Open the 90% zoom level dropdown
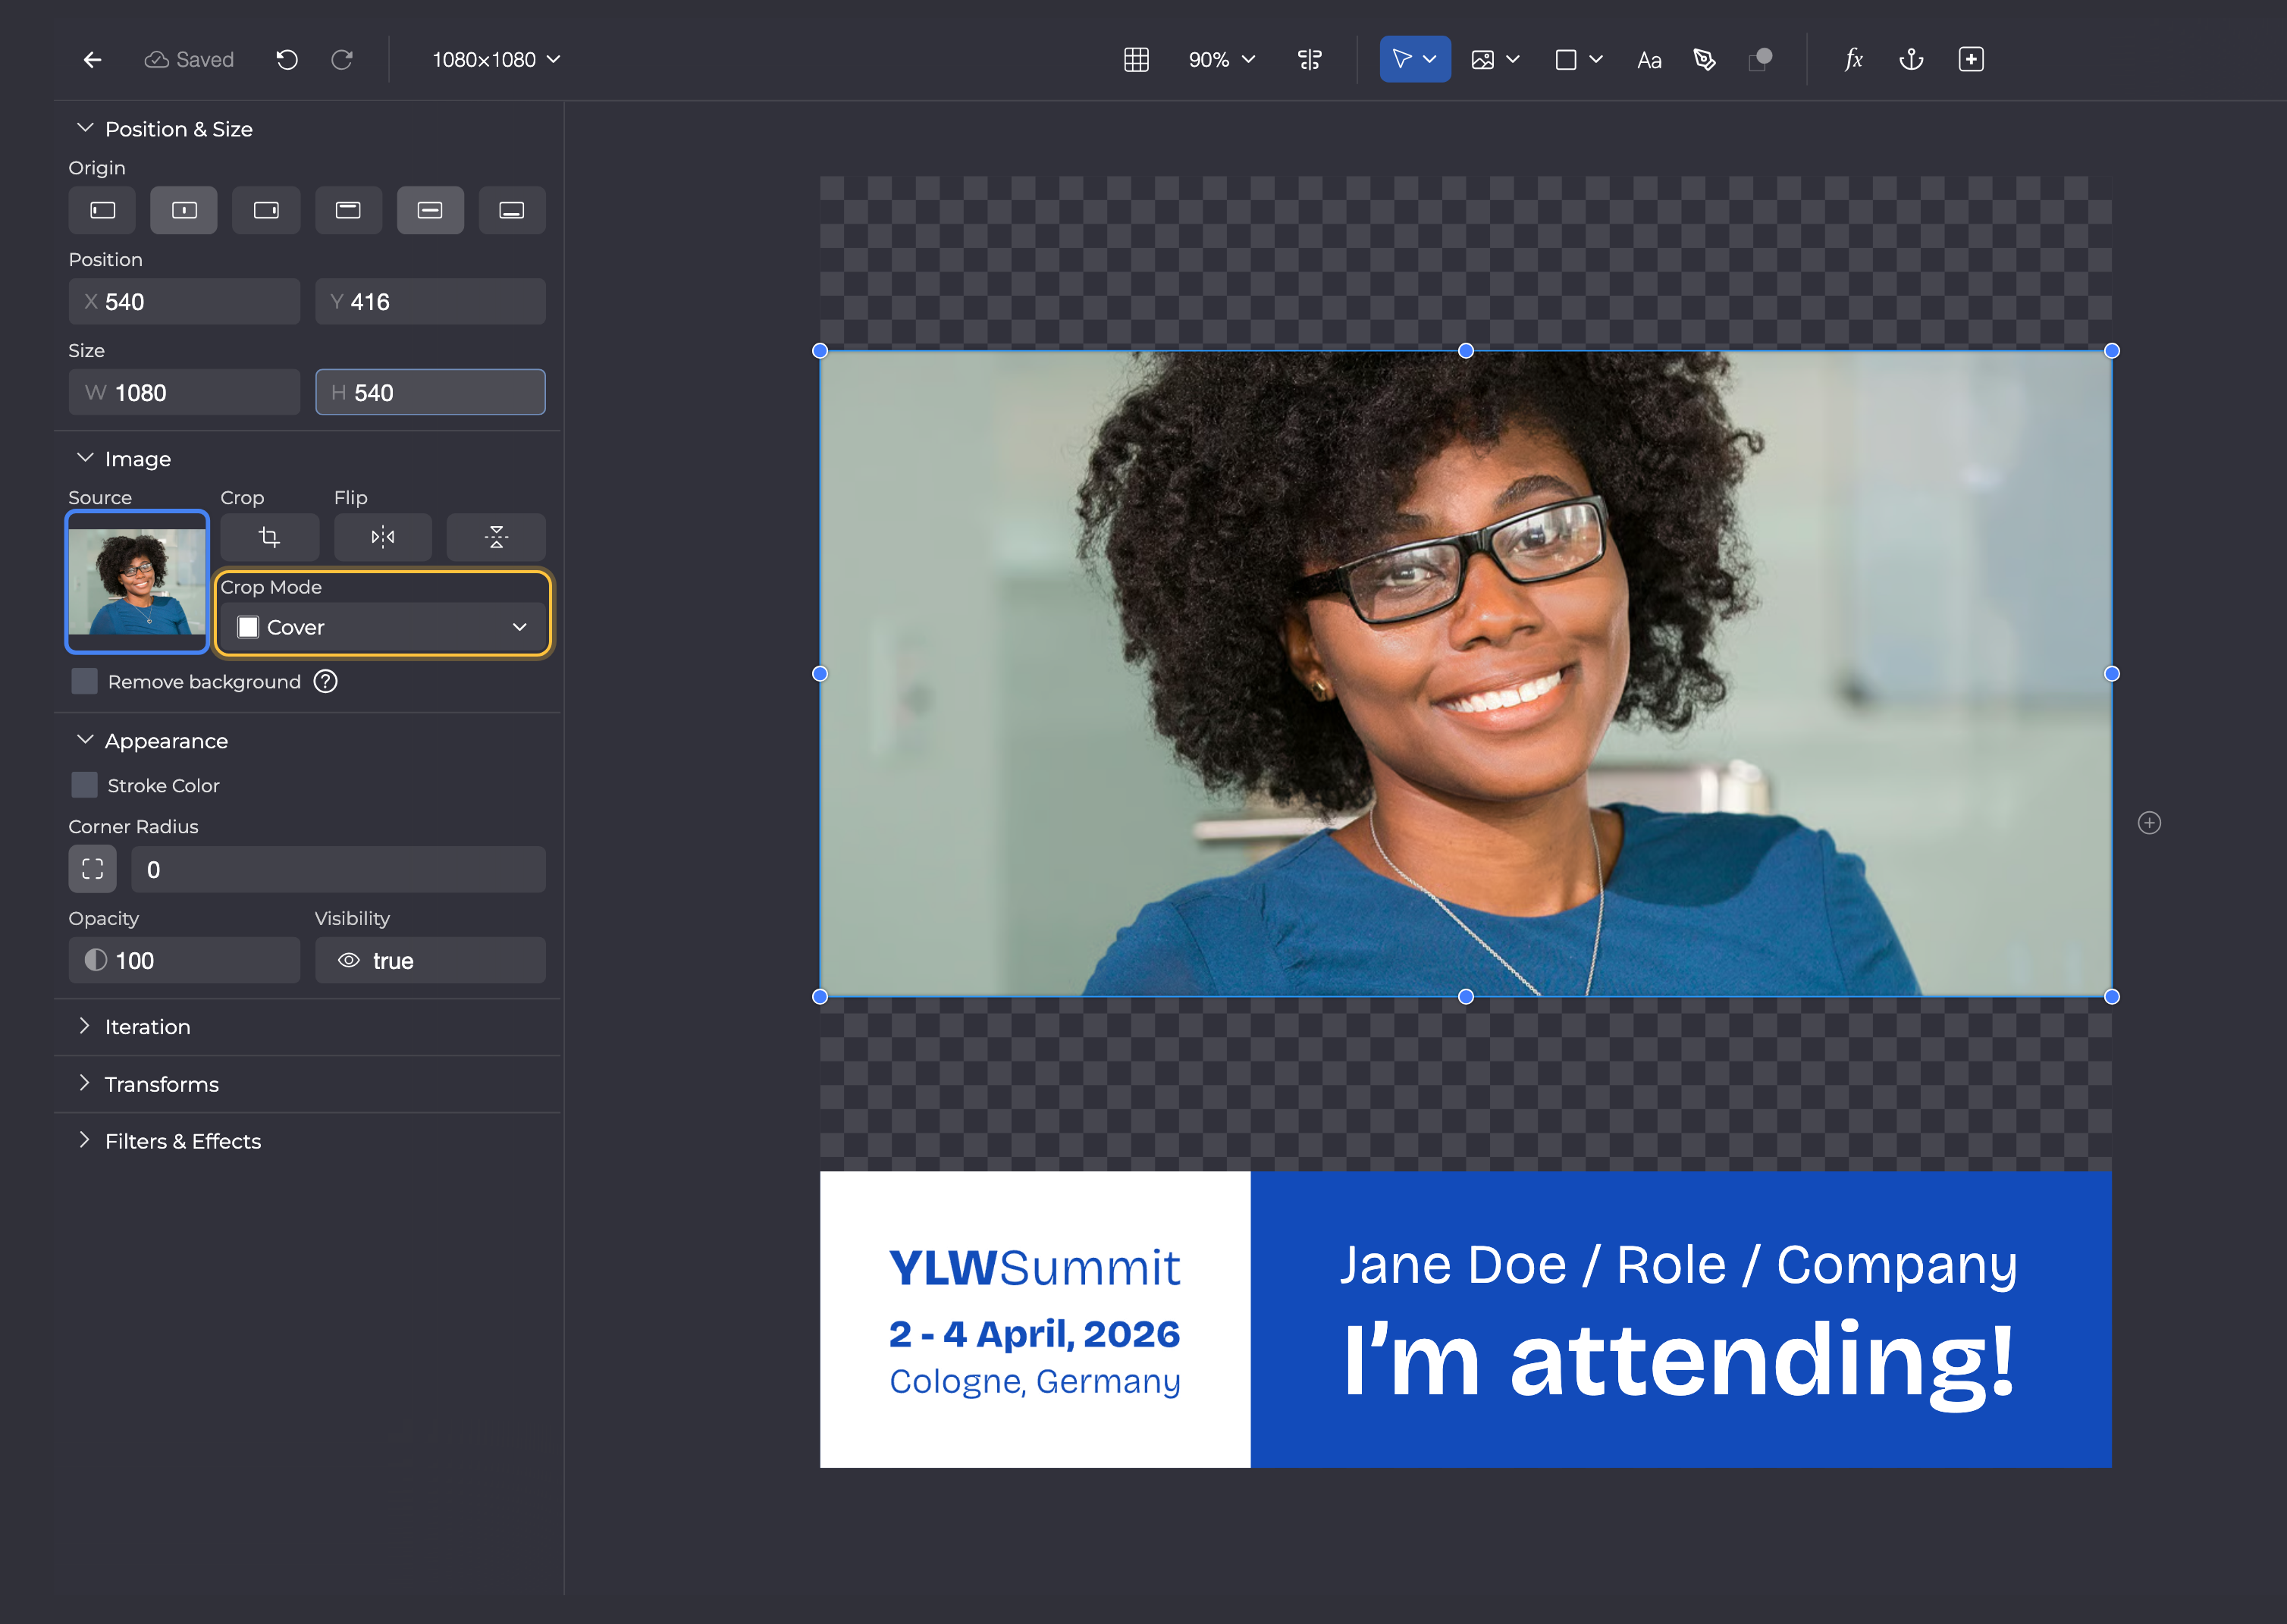 (1222, 60)
